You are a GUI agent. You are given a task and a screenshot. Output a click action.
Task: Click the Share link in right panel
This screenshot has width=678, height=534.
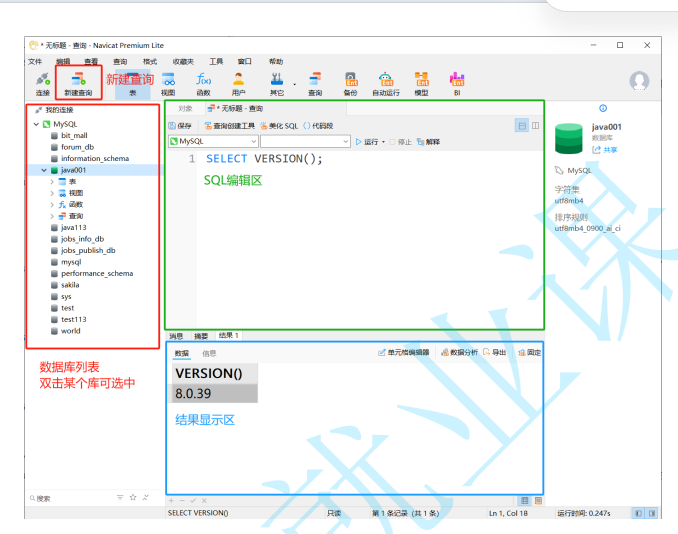tap(605, 150)
